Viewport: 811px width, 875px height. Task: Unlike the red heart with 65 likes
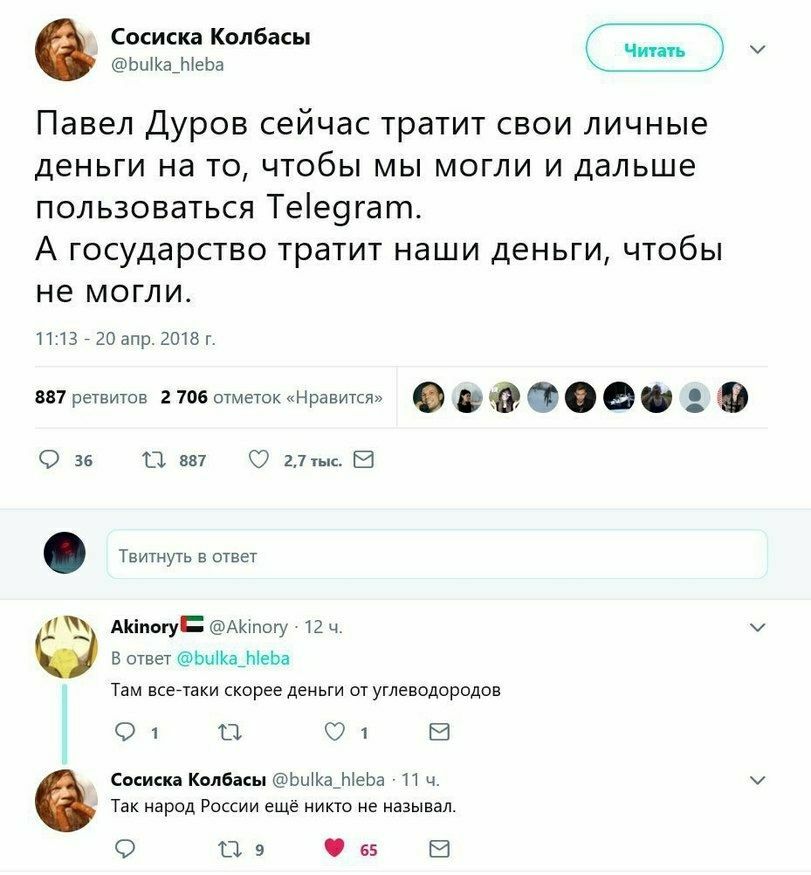pos(334,848)
